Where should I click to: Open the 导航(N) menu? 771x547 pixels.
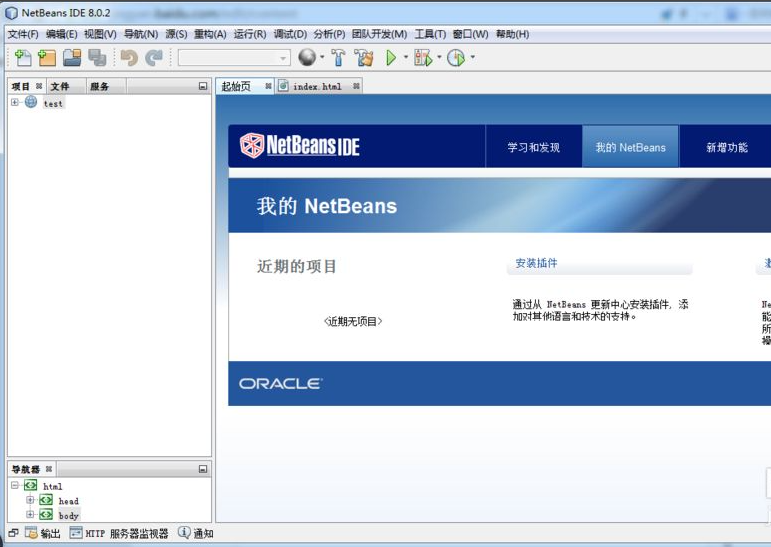(x=141, y=34)
